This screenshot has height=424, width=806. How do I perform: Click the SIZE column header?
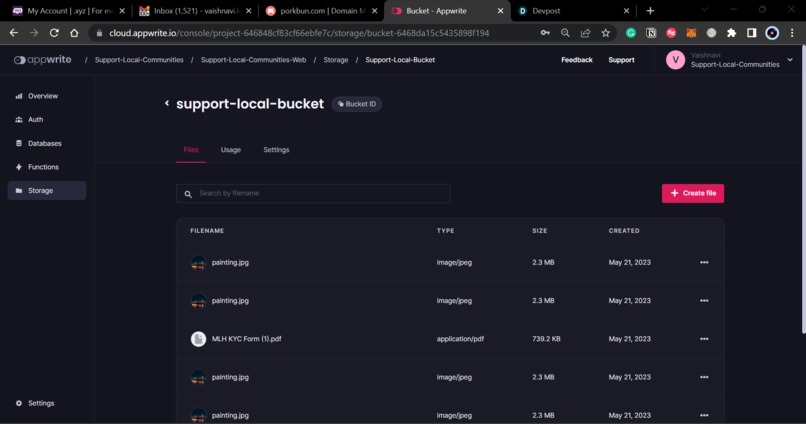coord(540,231)
